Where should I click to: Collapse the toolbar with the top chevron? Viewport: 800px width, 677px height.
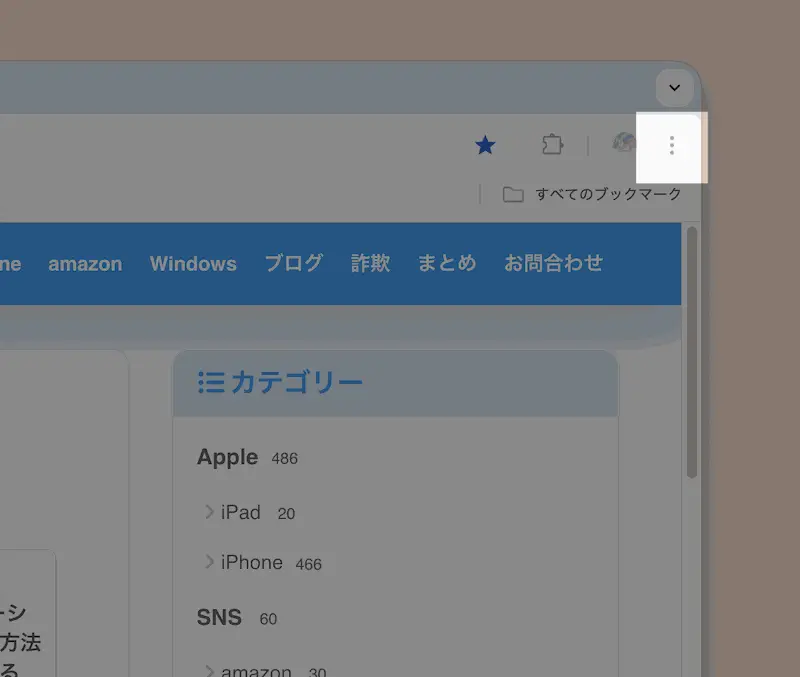(675, 88)
